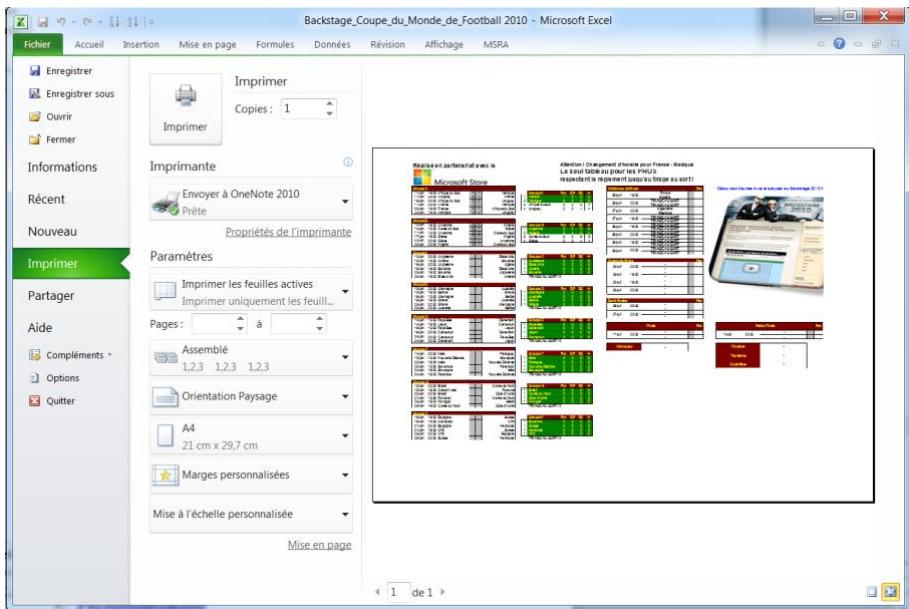Sort descending using quick access icon

click(x=133, y=22)
